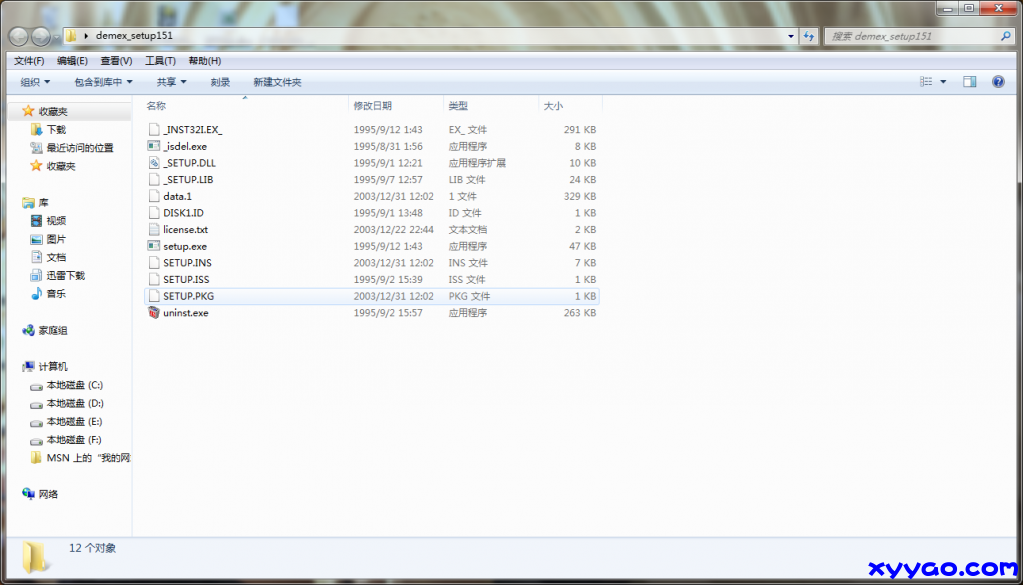The image size is (1023, 585).
Task: Select the setup.exe file icon
Action: (x=153, y=246)
